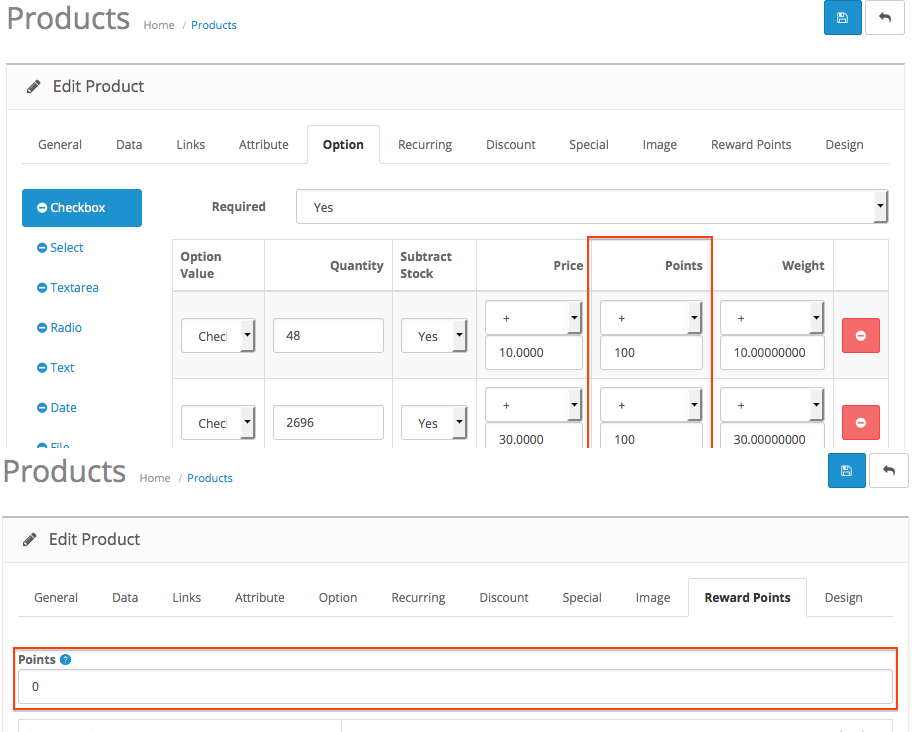This screenshot has height=732, width=912.
Task: Click the quantity field containing 2696
Action: coord(328,423)
